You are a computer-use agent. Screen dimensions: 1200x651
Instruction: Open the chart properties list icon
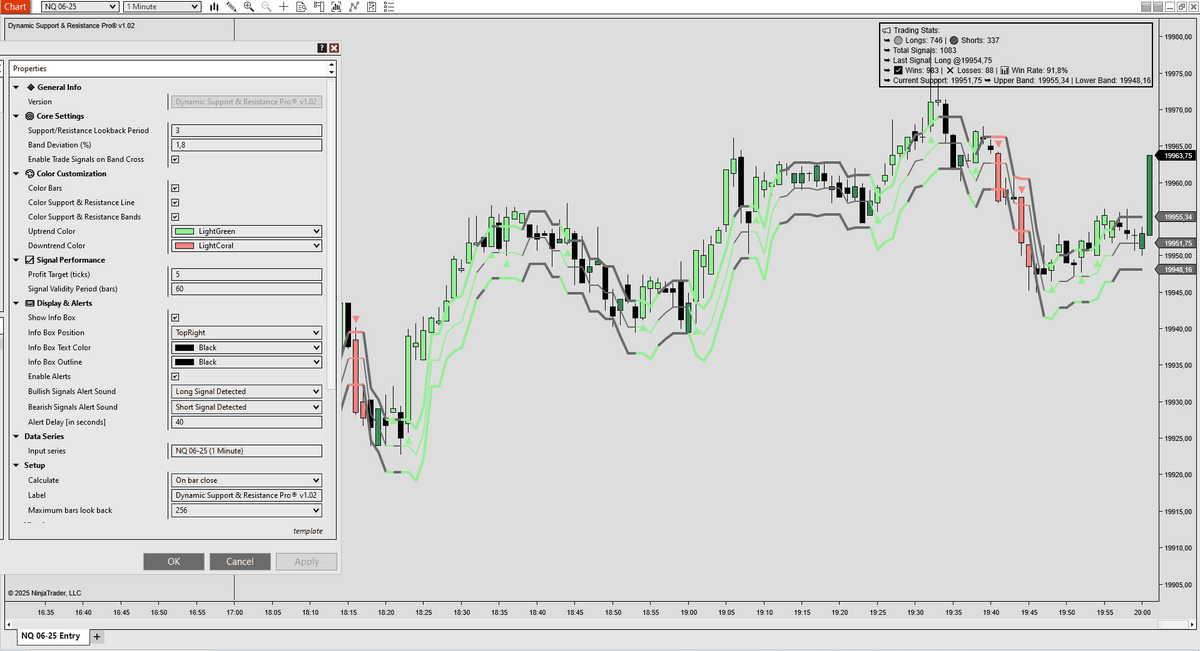coord(389,7)
